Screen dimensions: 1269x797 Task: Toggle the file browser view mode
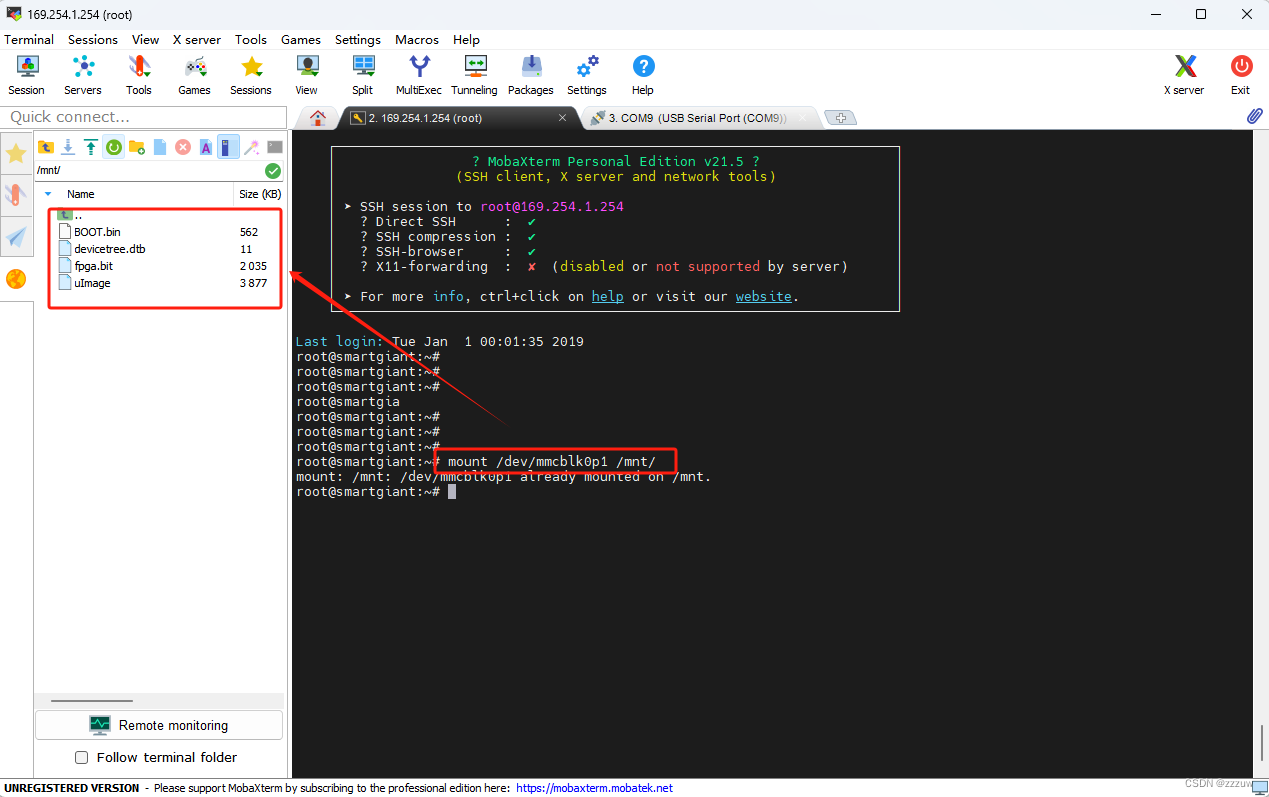pyautogui.click(x=226, y=146)
